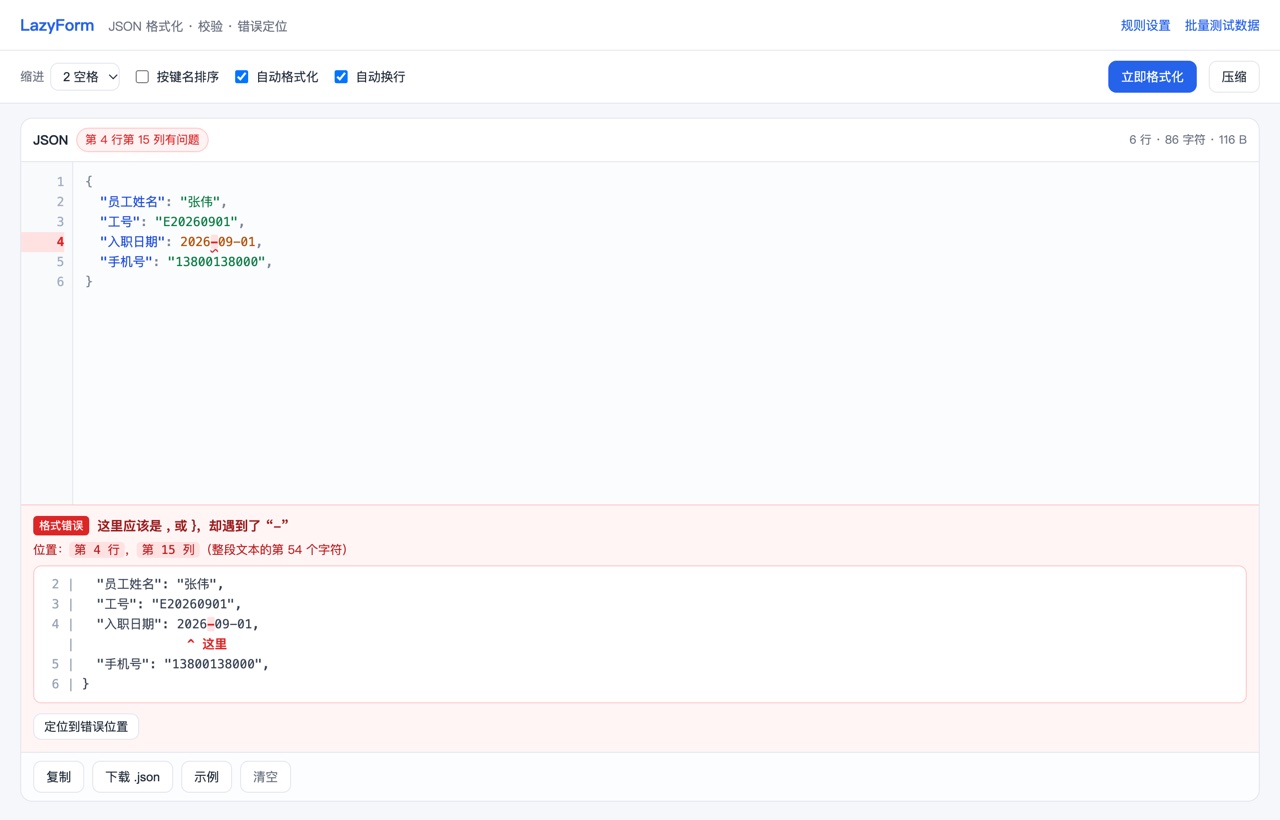1280x820 pixels.
Task: Click the 2026-09-01 value in editor line 4
Action: (218, 242)
